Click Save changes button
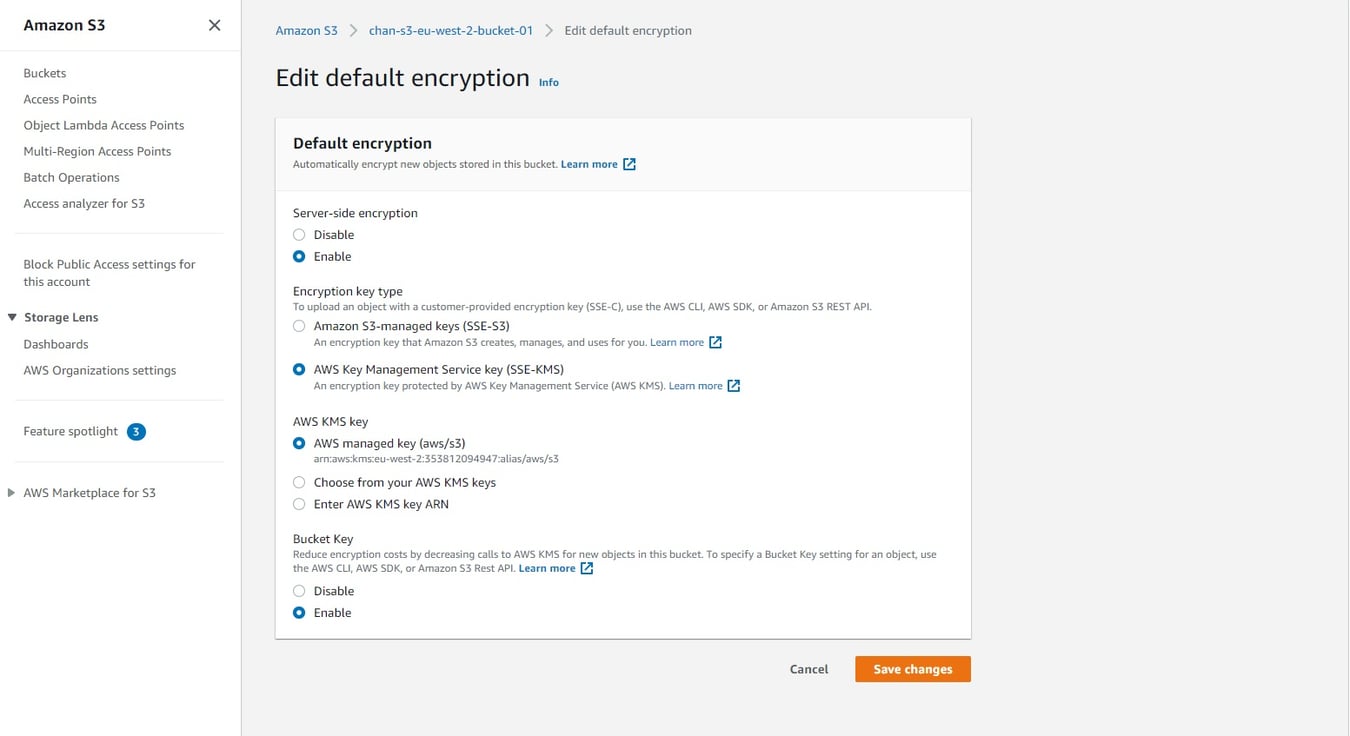The width and height of the screenshot is (1350, 736). pos(912,669)
